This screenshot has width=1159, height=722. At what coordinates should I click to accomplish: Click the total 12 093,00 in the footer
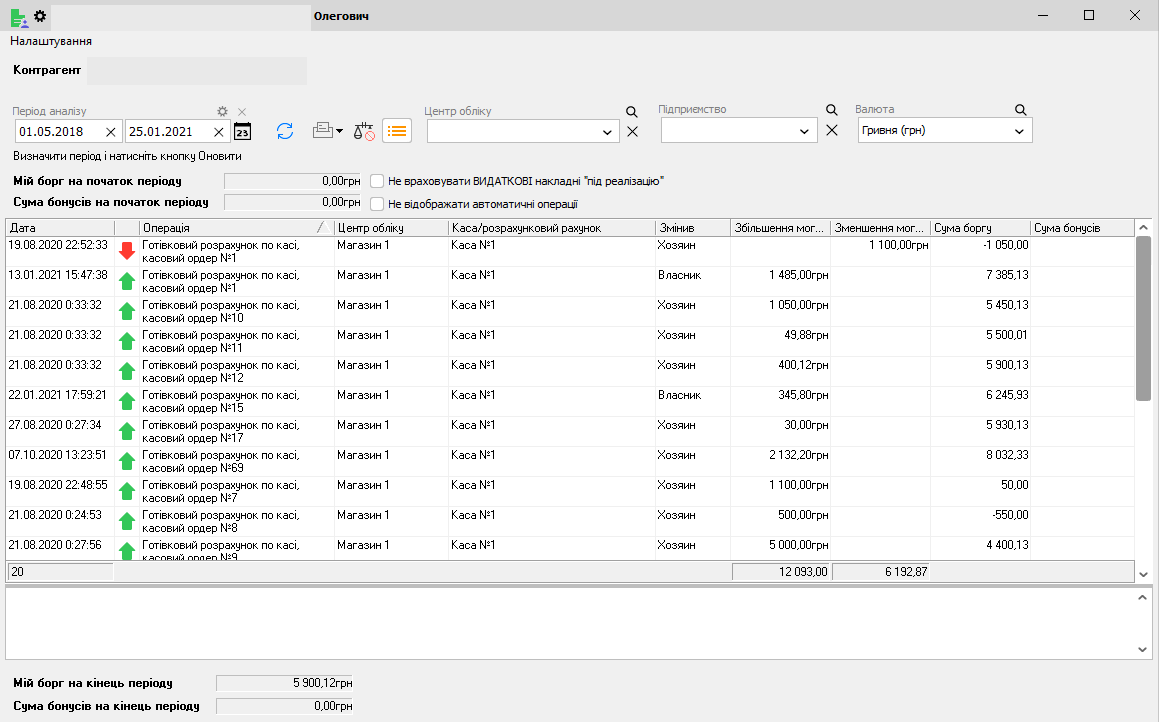pos(781,572)
